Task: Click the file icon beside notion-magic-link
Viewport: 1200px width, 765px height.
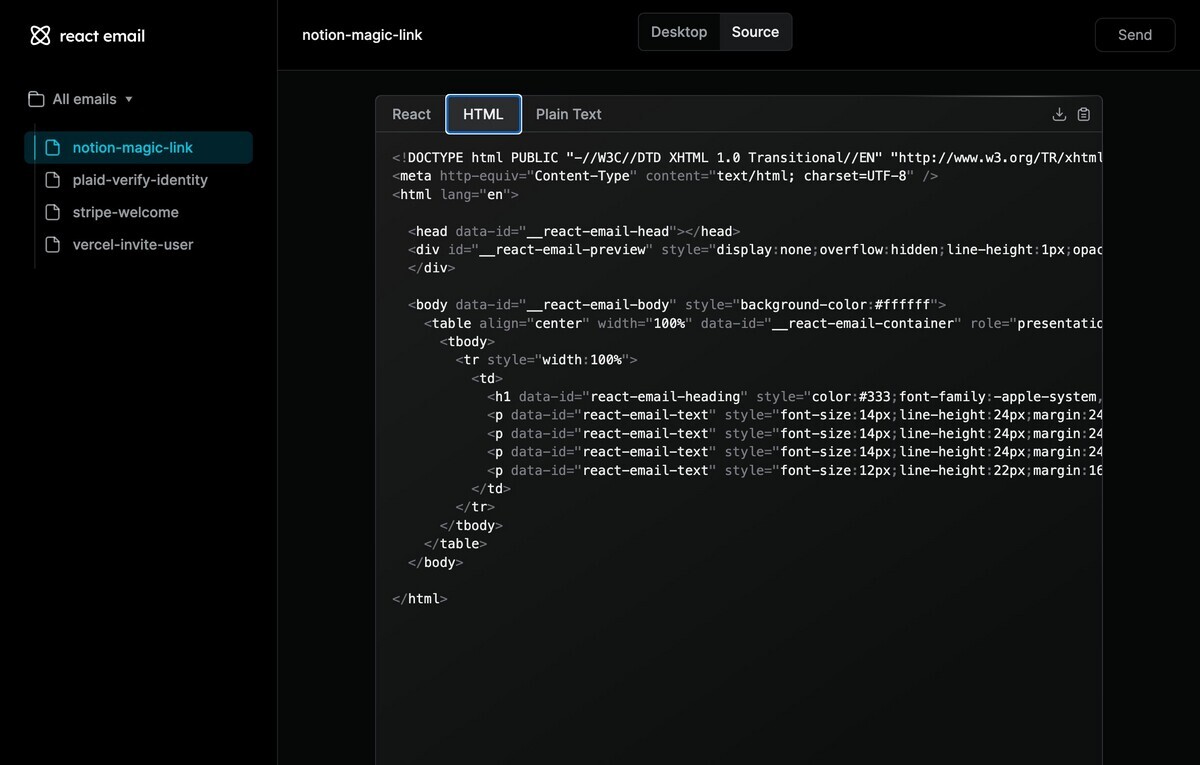Action: pyautogui.click(x=54, y=147)
